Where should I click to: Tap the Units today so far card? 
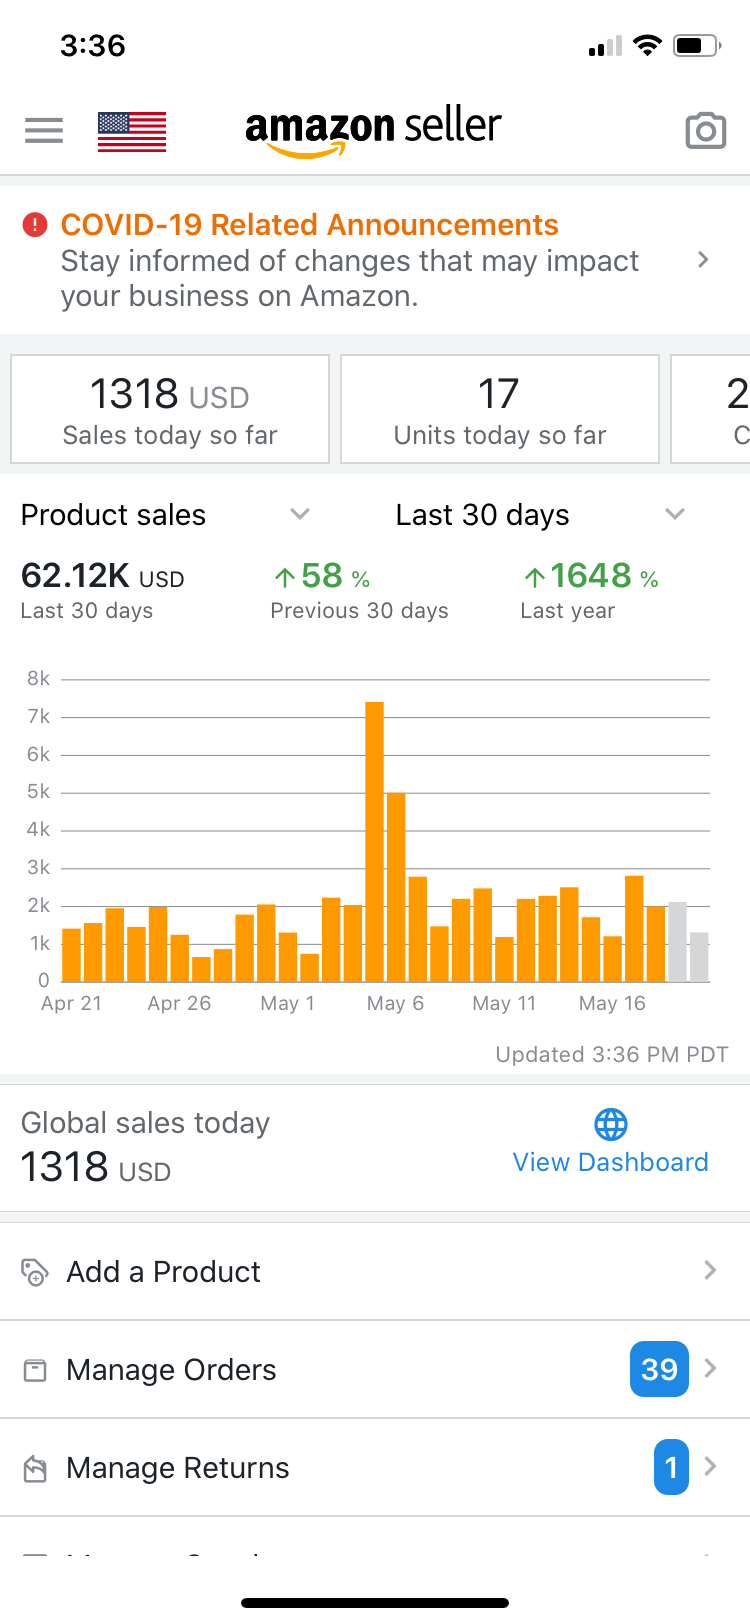[x=500, y=410]
